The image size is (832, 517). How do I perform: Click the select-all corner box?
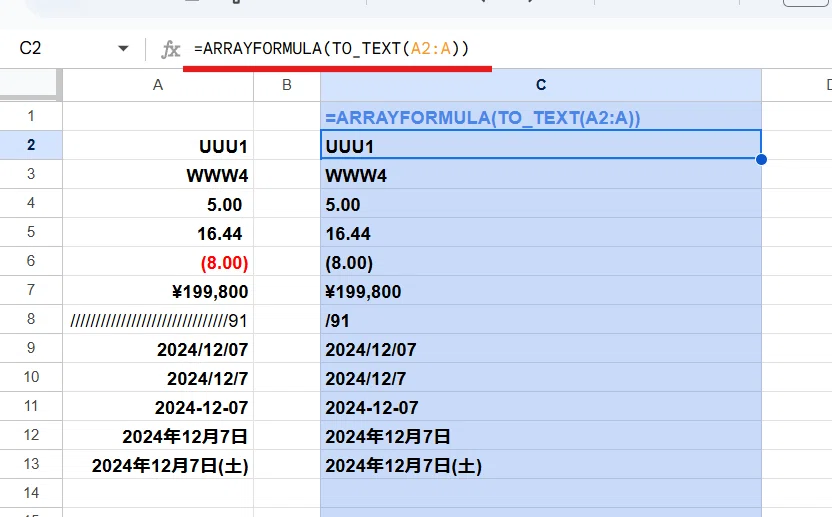point(29,84)
